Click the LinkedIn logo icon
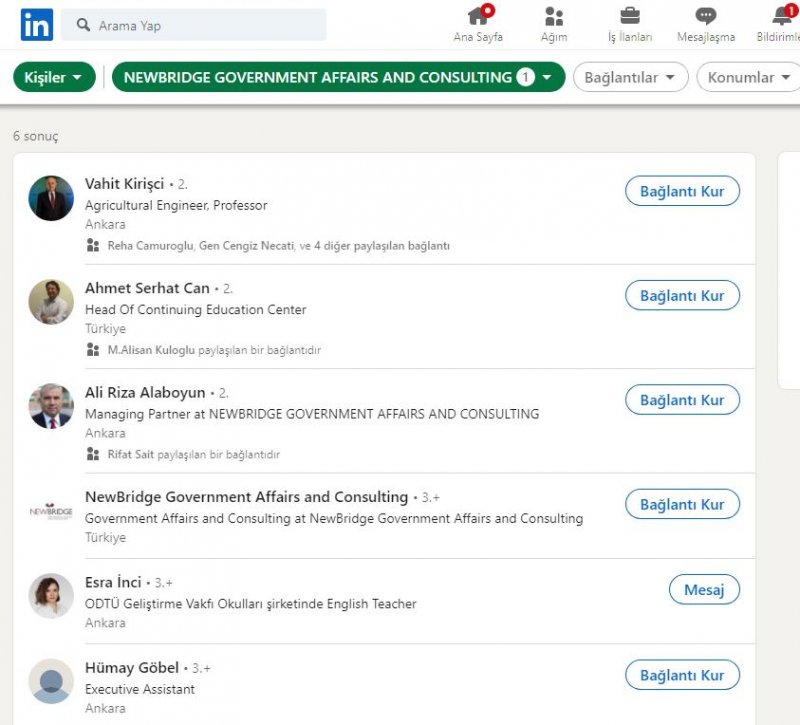Image resolution: width=800 pixels, height=725 pixels. pos(37,24)
